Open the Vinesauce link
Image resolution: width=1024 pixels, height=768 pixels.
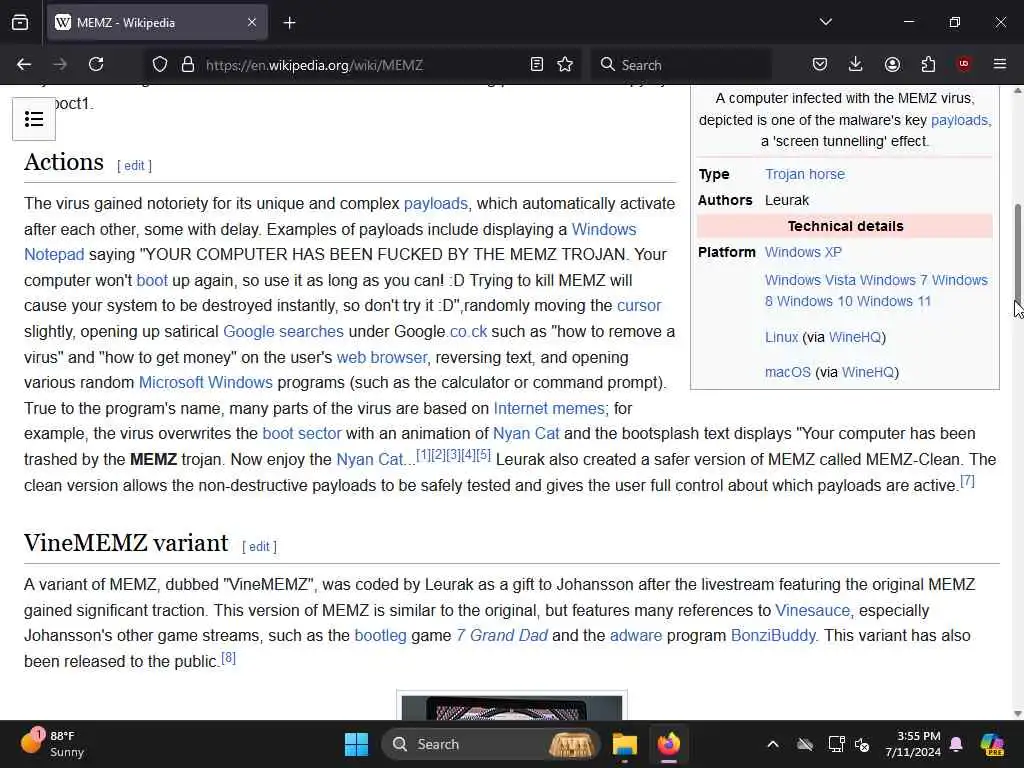(812, 610)
